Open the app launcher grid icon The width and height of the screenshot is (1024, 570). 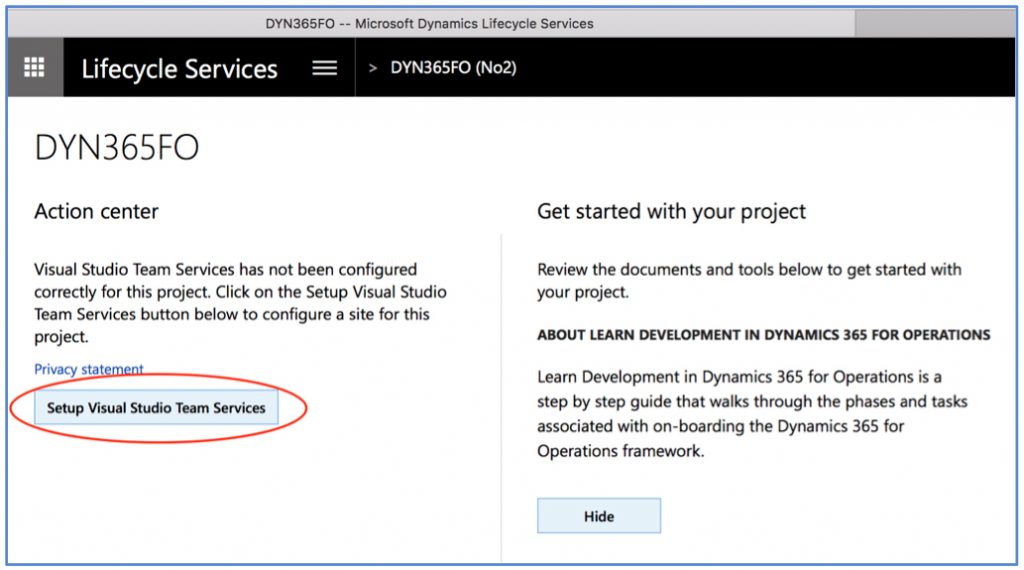pyautogui.click(x=35, y=67)
